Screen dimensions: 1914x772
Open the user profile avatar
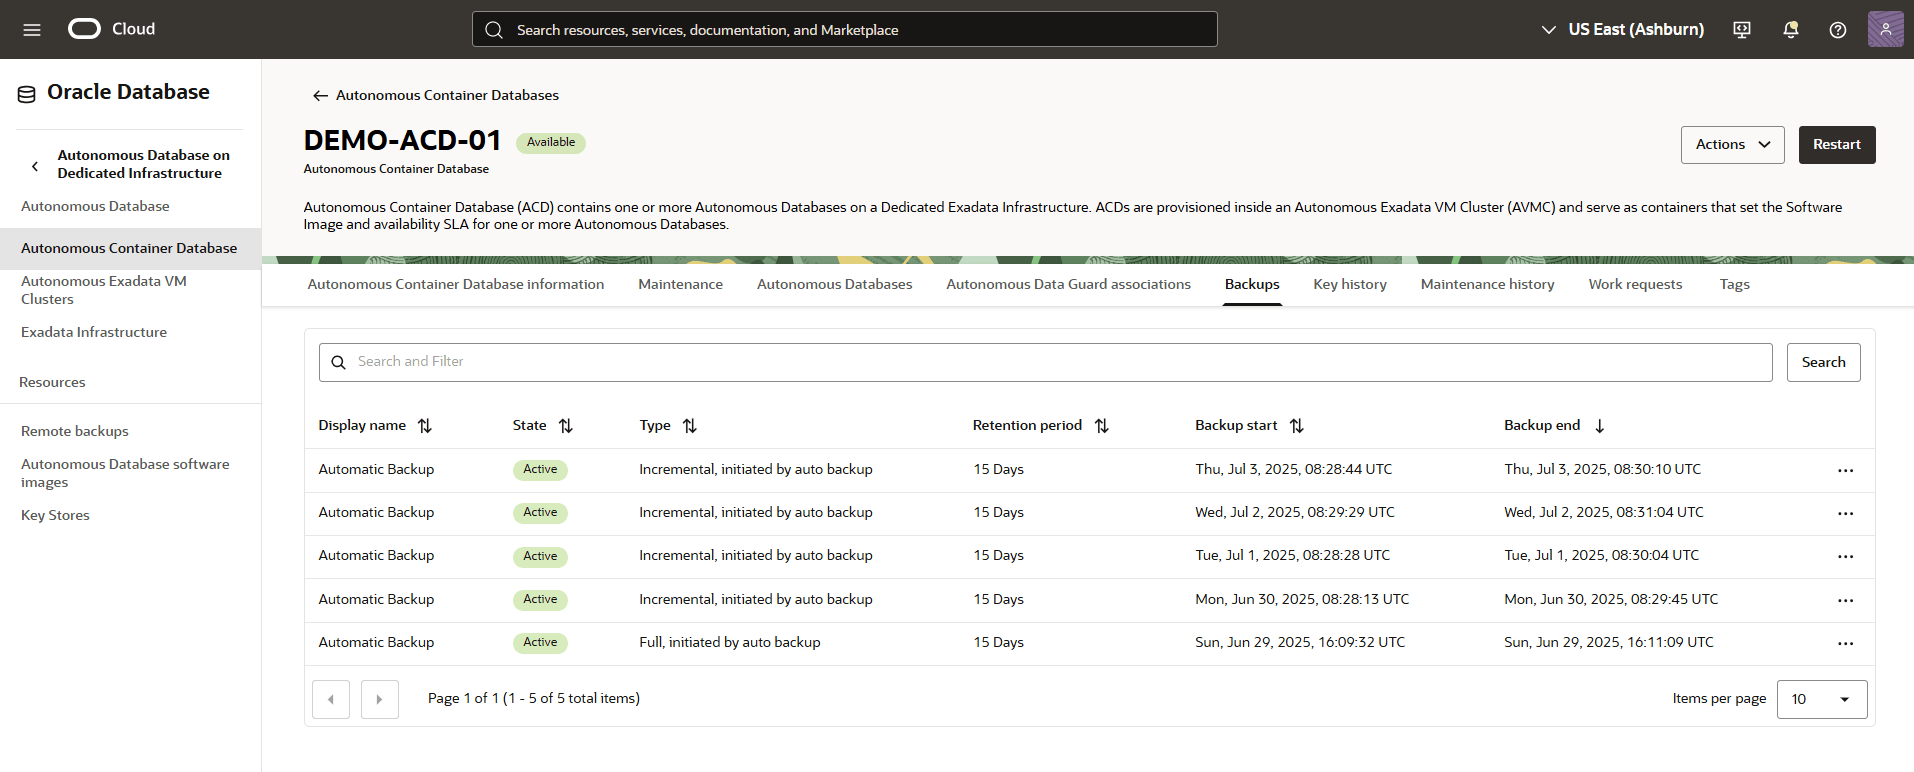click(x=1886, y=29)
